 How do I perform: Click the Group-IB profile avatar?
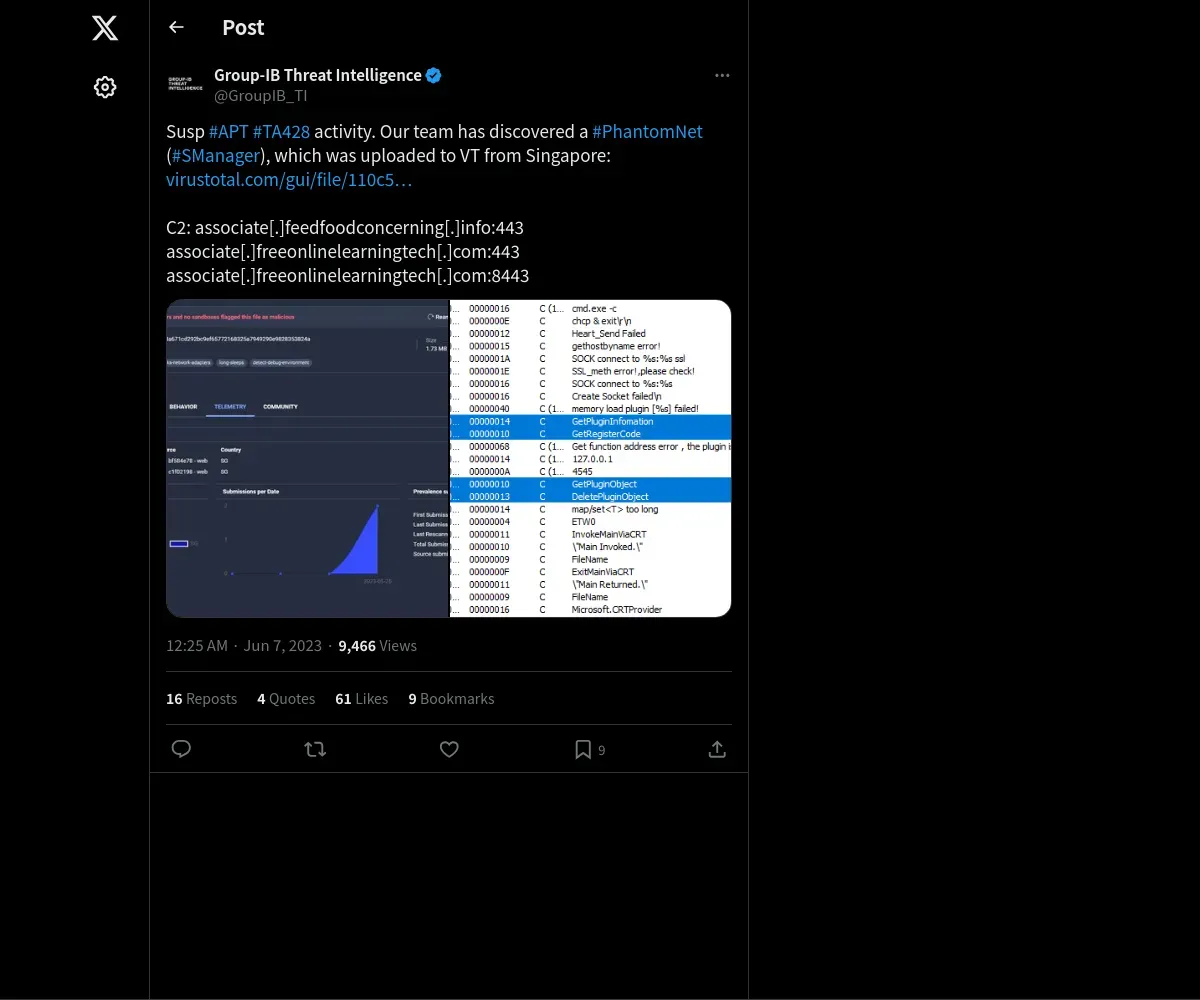[185, 85]
